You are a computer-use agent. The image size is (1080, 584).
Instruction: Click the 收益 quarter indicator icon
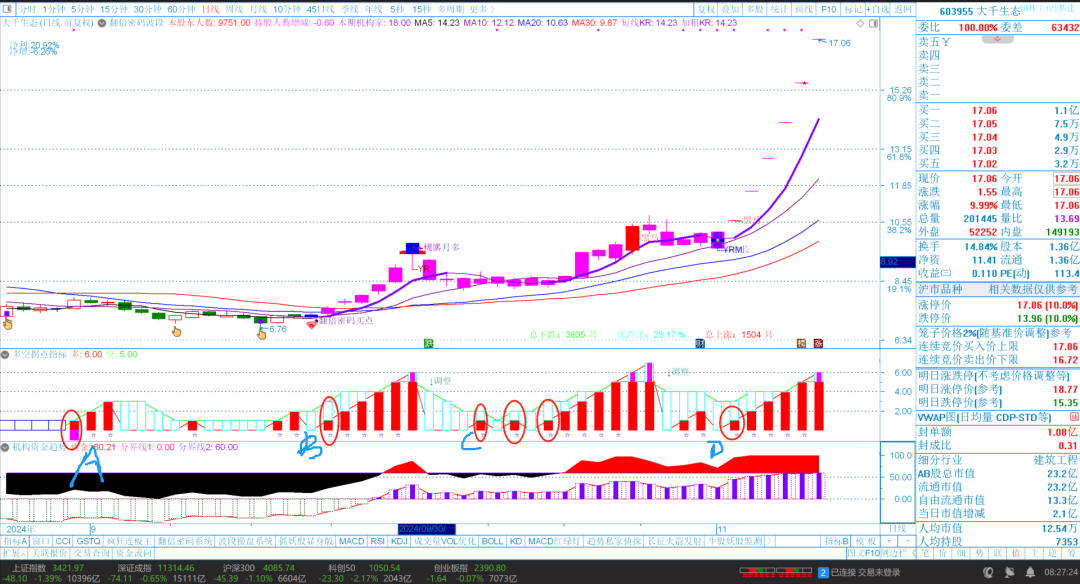point(946,273)
